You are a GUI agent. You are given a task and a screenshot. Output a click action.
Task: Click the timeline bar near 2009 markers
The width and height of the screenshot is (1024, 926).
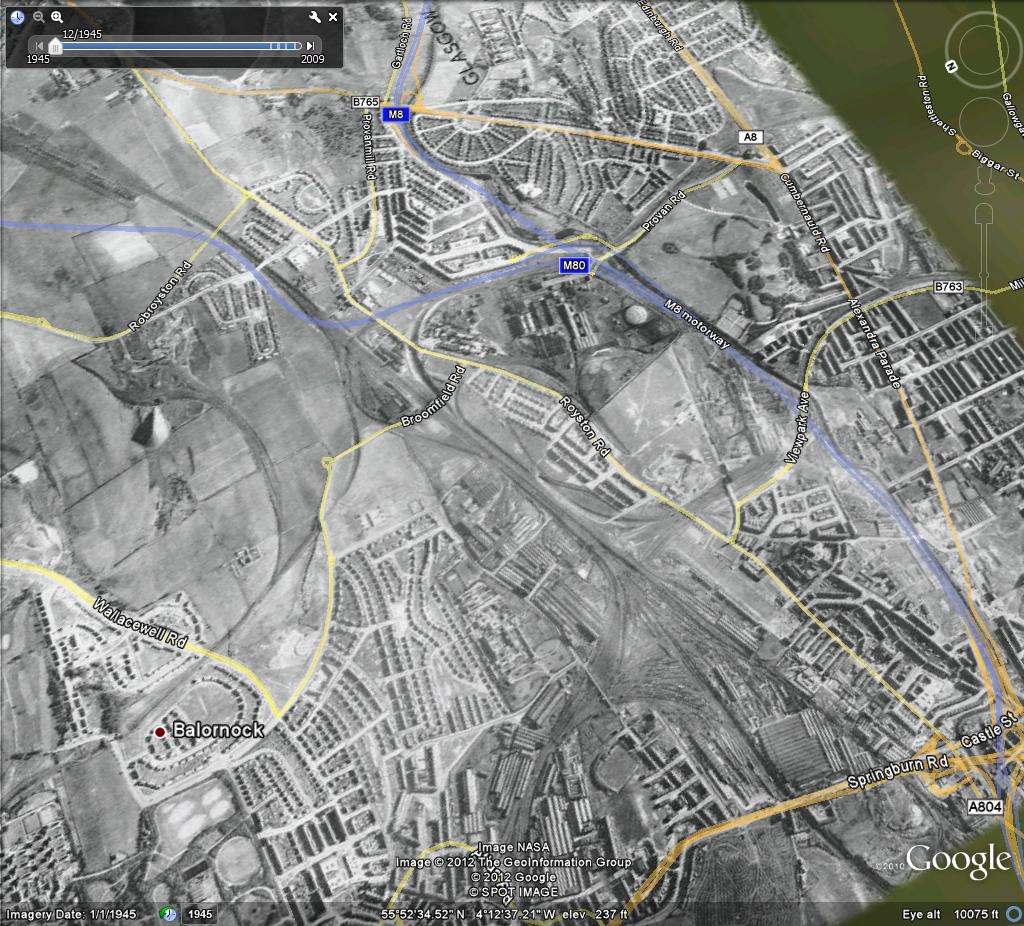(x=287, y=46)
